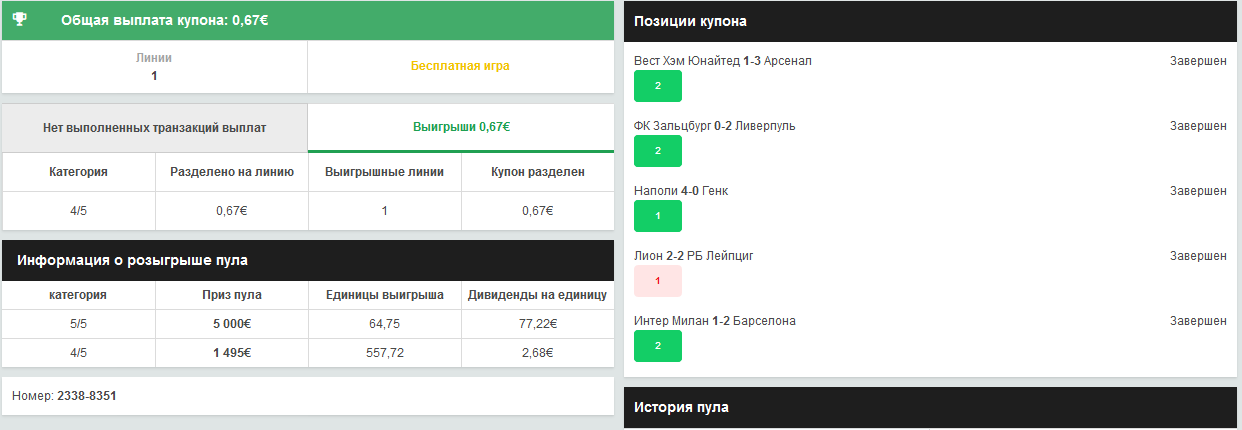1242x430 pixels.
Task: Click 'Интер Милан 1-2 Барселона' match title
Action: 715,321
